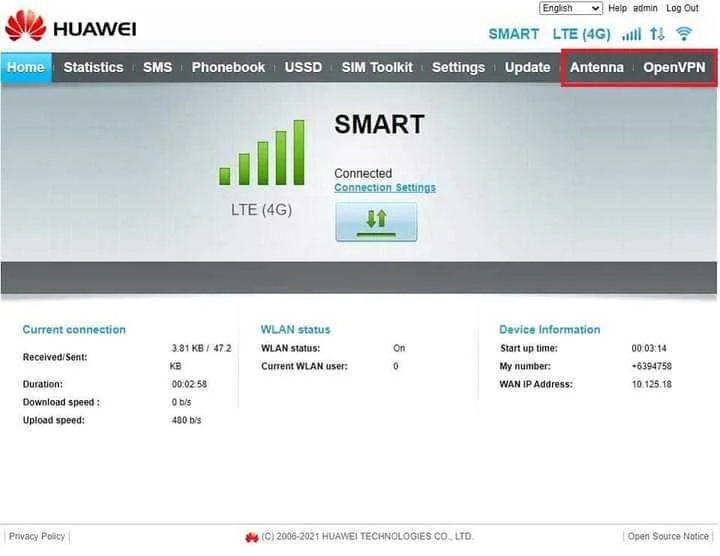Click the admin user link
Image resolution: width=720 pixels, height=556 pixels.
pos(645,8)
